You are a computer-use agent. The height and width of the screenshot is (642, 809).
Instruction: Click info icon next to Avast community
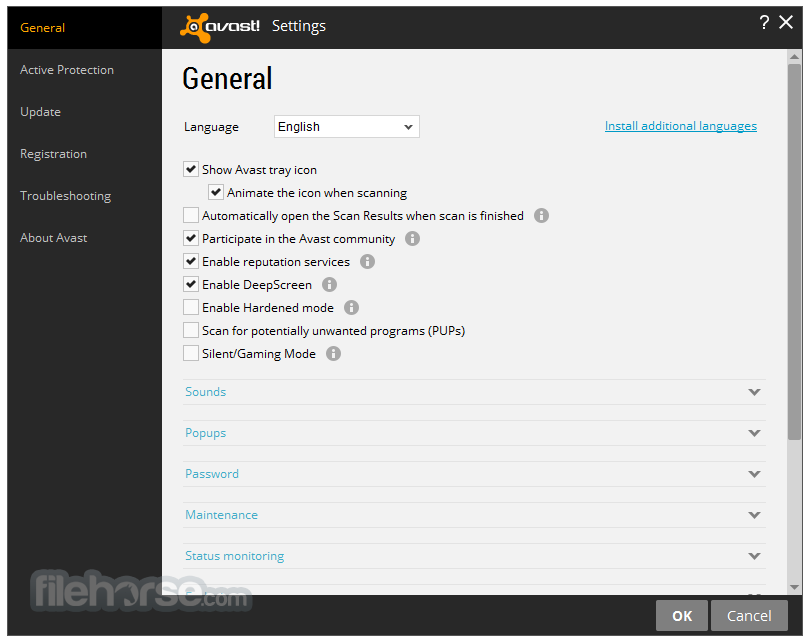412,239
